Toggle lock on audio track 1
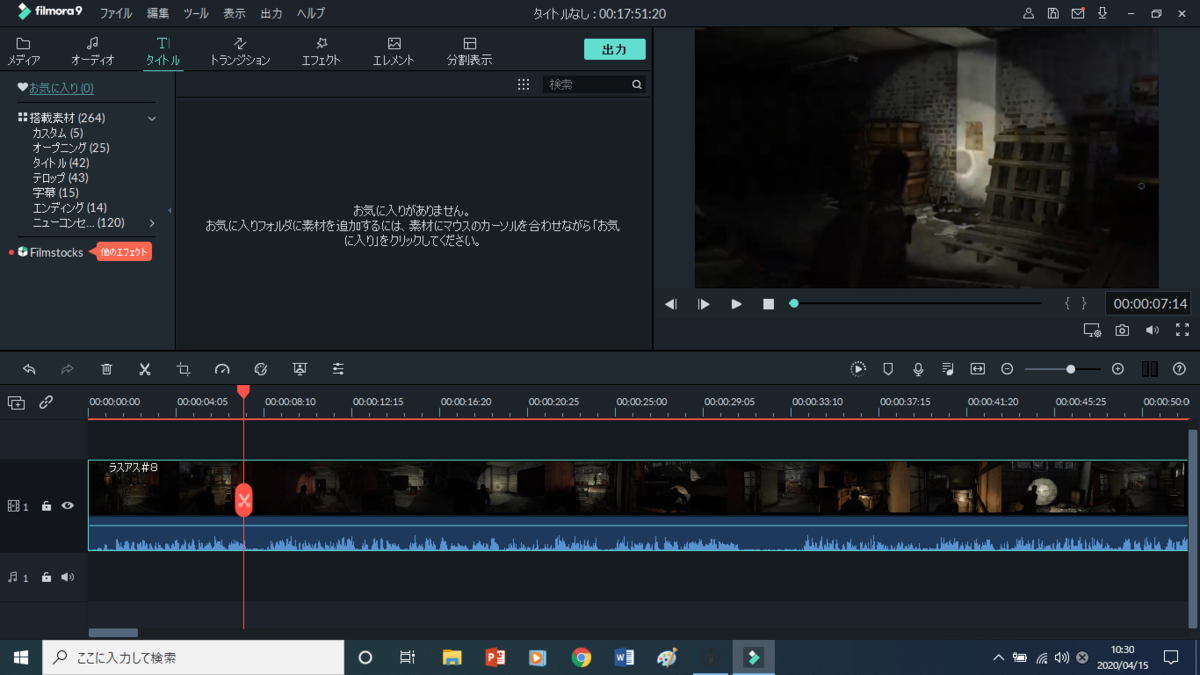This screenshot has width=1200, height=675. point(46,577)
